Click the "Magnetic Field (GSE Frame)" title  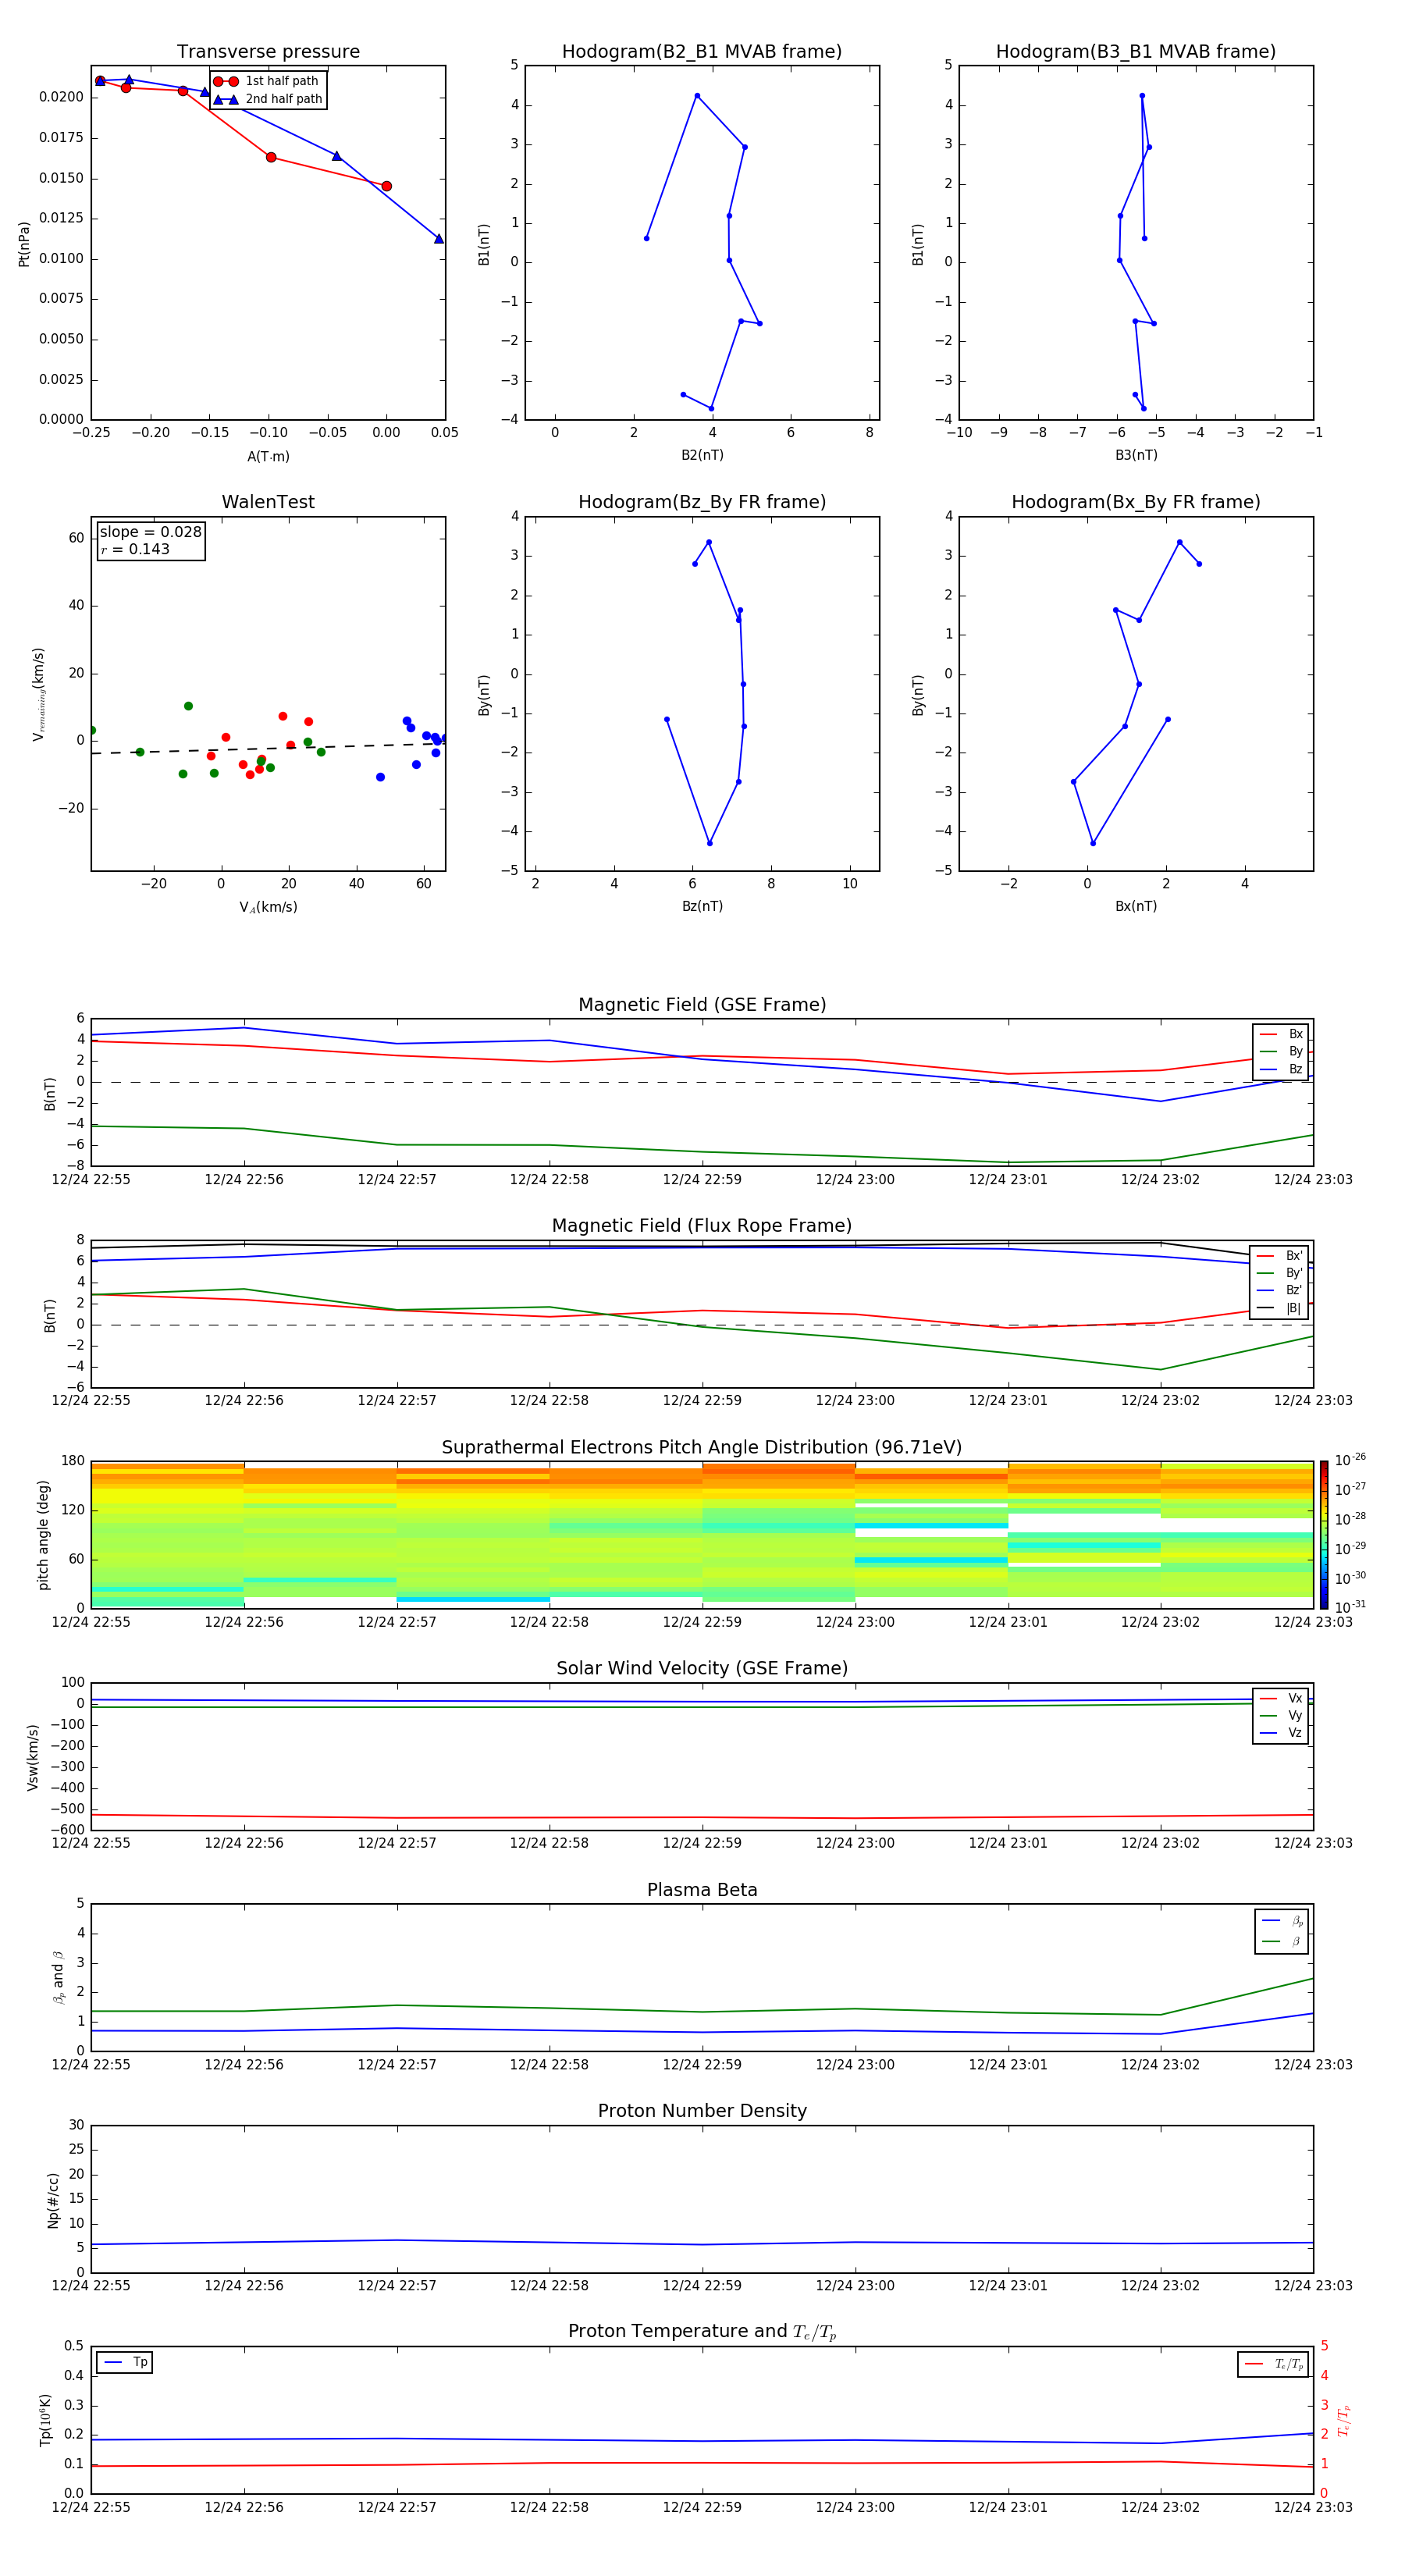(702, 1004)
